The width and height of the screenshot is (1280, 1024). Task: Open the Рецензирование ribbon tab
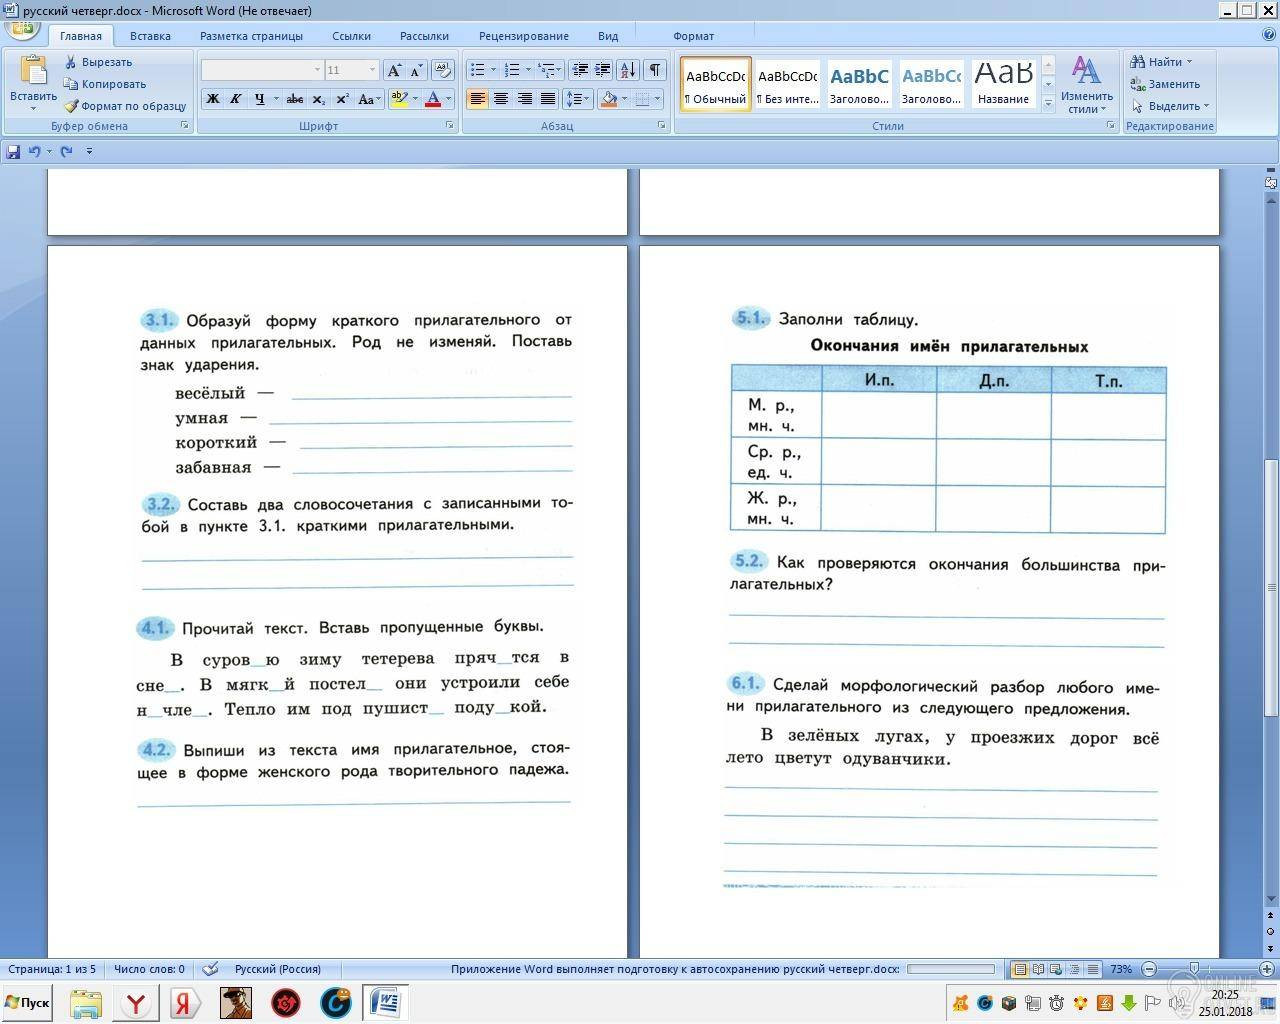coord(523,36)
